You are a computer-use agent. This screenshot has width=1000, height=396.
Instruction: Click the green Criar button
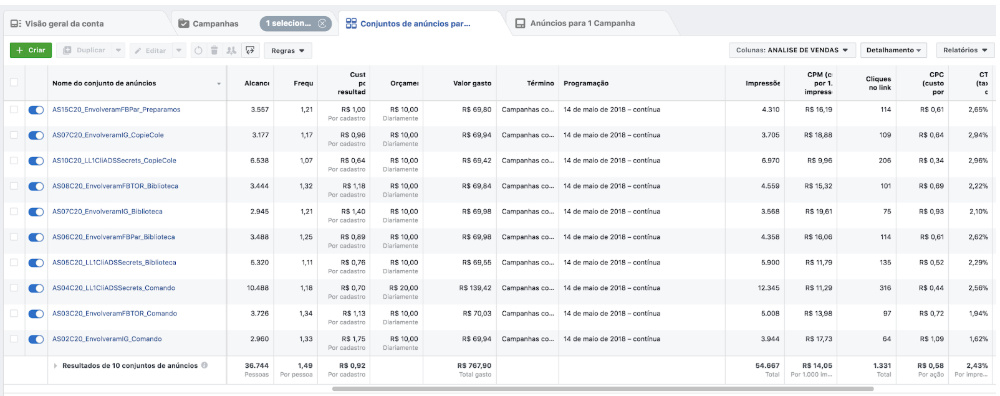tap(31, 50)
